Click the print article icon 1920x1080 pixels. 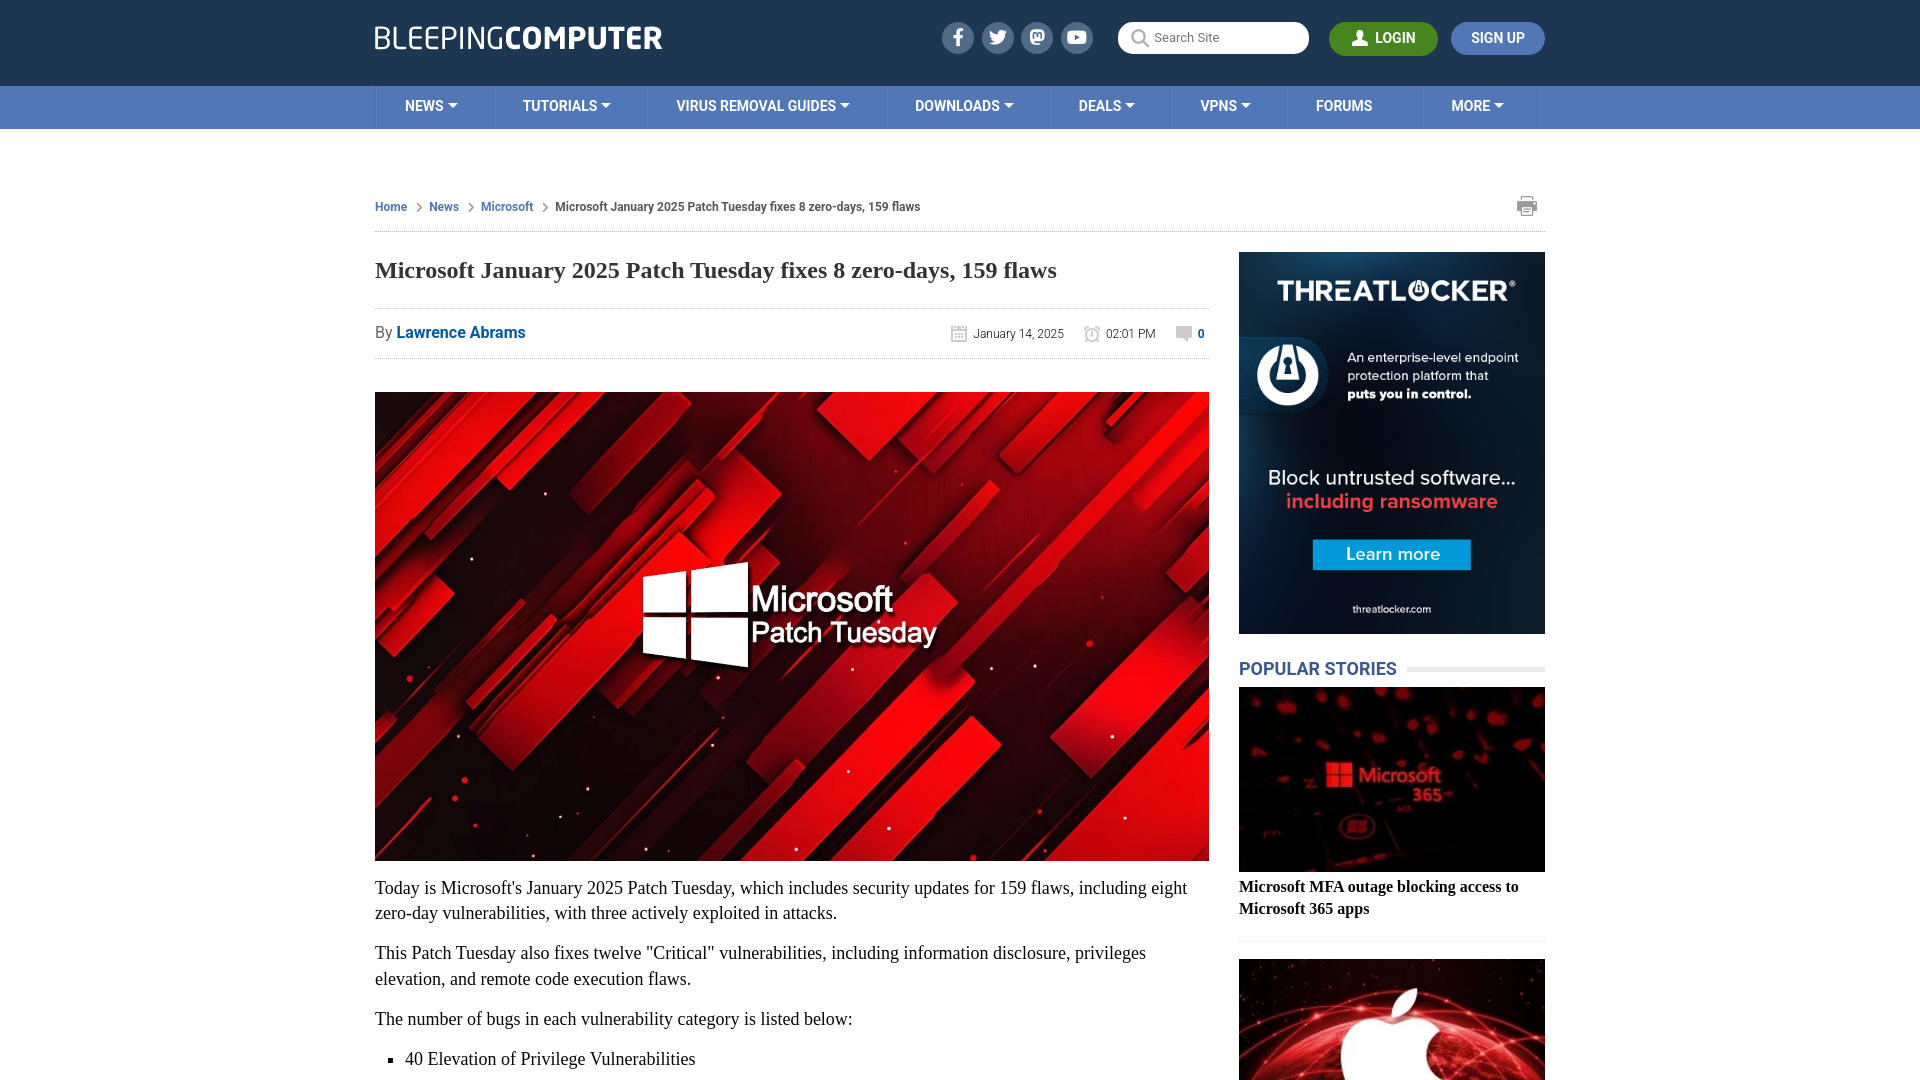(x=1526, y=206)
